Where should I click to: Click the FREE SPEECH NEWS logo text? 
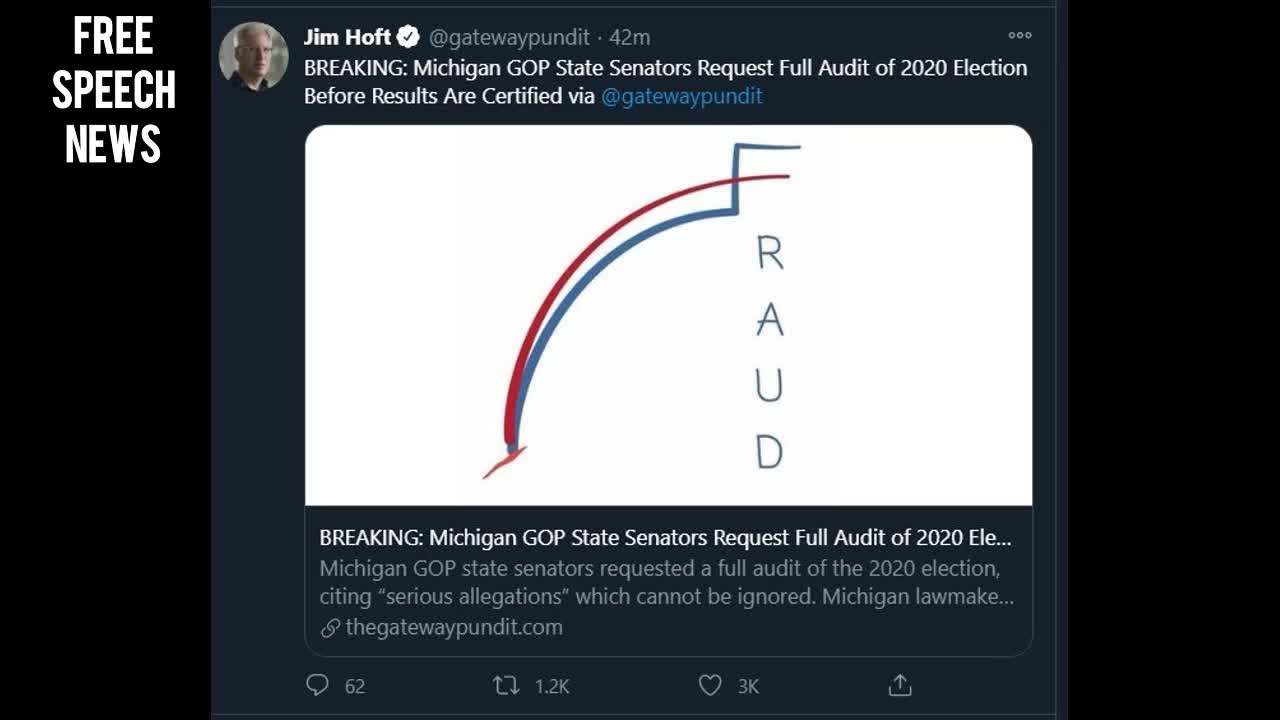113,90
